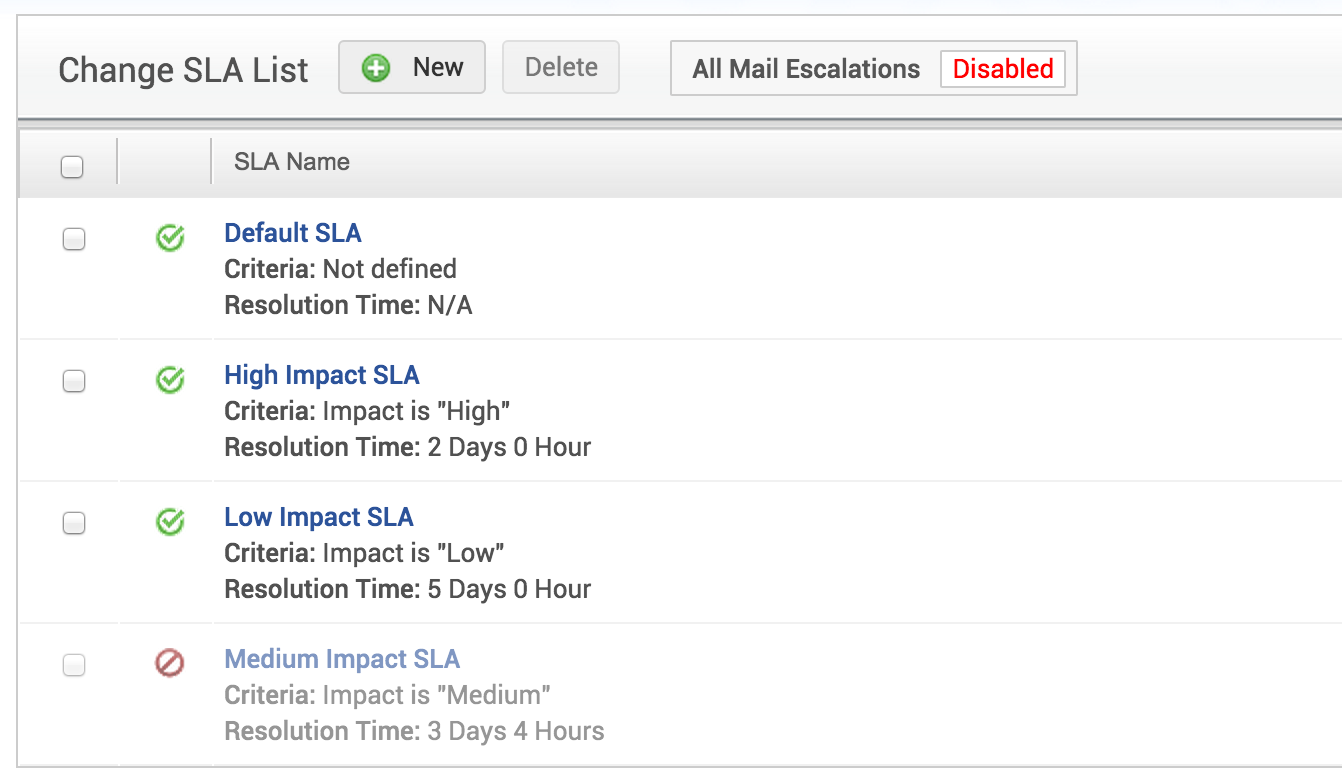The height and width of the screenshot is (776, 1342).
Task: Click the green status icon beside High Impact SLA
Action: pyautogui.click(x=170, y=380)
